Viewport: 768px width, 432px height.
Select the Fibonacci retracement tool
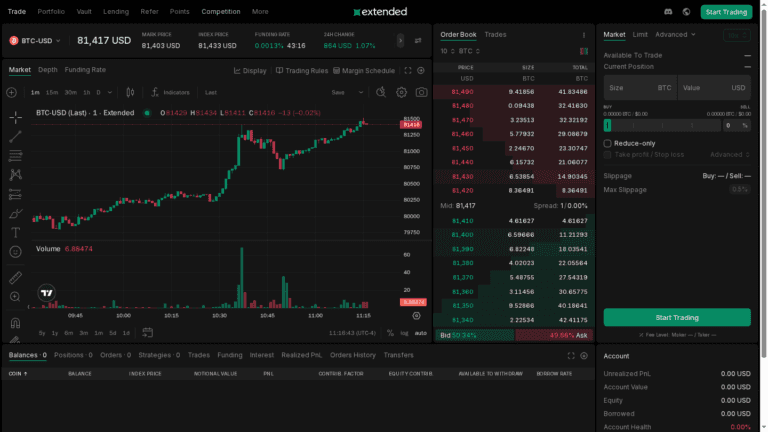tap(16, 156)
